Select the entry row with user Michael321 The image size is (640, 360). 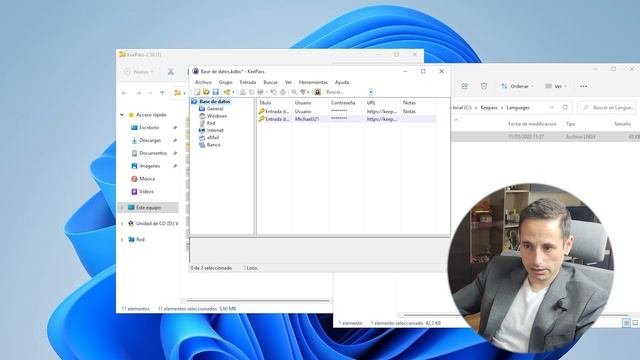pyautogui.click(x=347, y=119)
